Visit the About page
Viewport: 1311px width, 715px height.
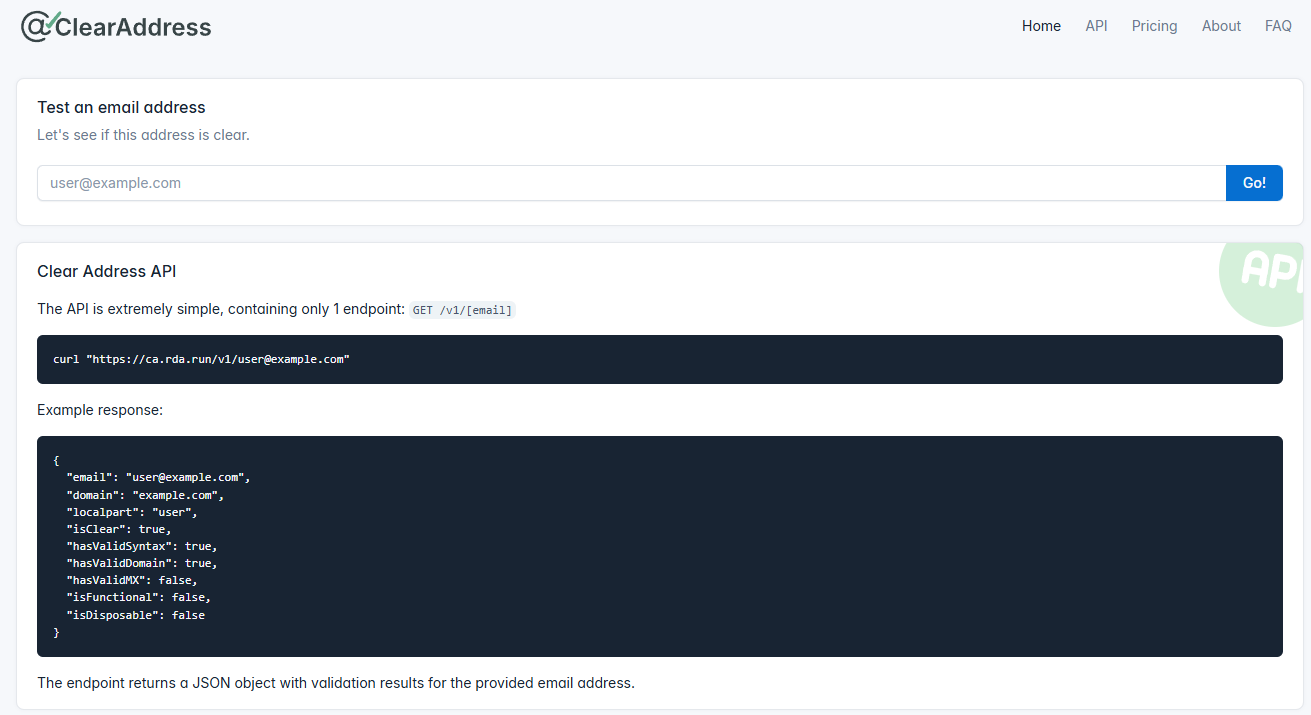pos(1221,26)
